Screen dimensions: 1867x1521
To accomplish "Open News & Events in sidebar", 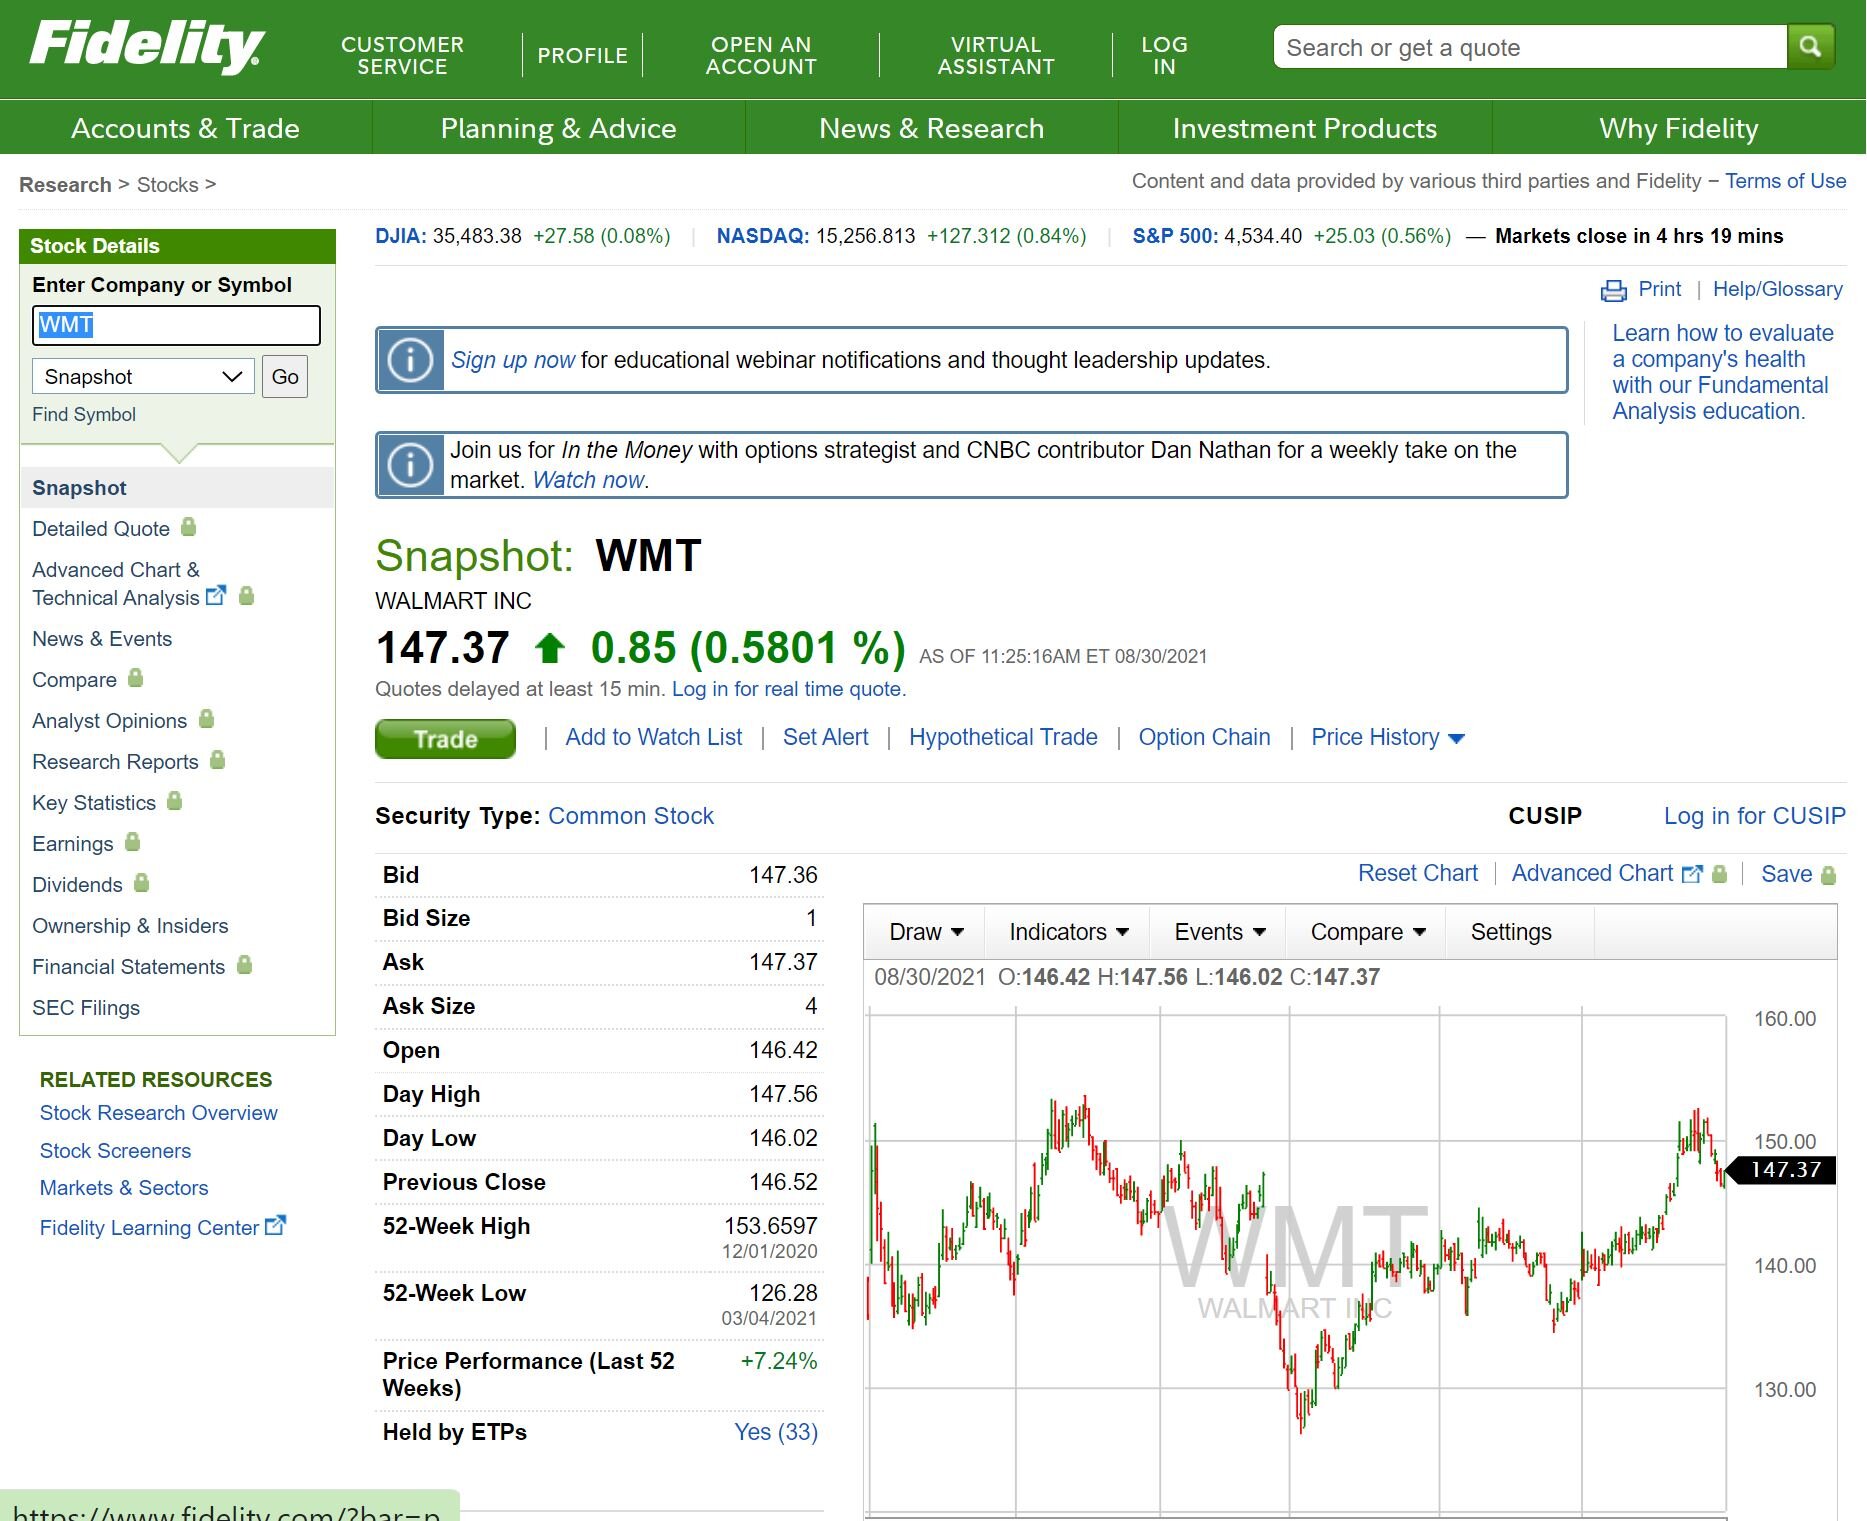I will [x=102, y=638].
